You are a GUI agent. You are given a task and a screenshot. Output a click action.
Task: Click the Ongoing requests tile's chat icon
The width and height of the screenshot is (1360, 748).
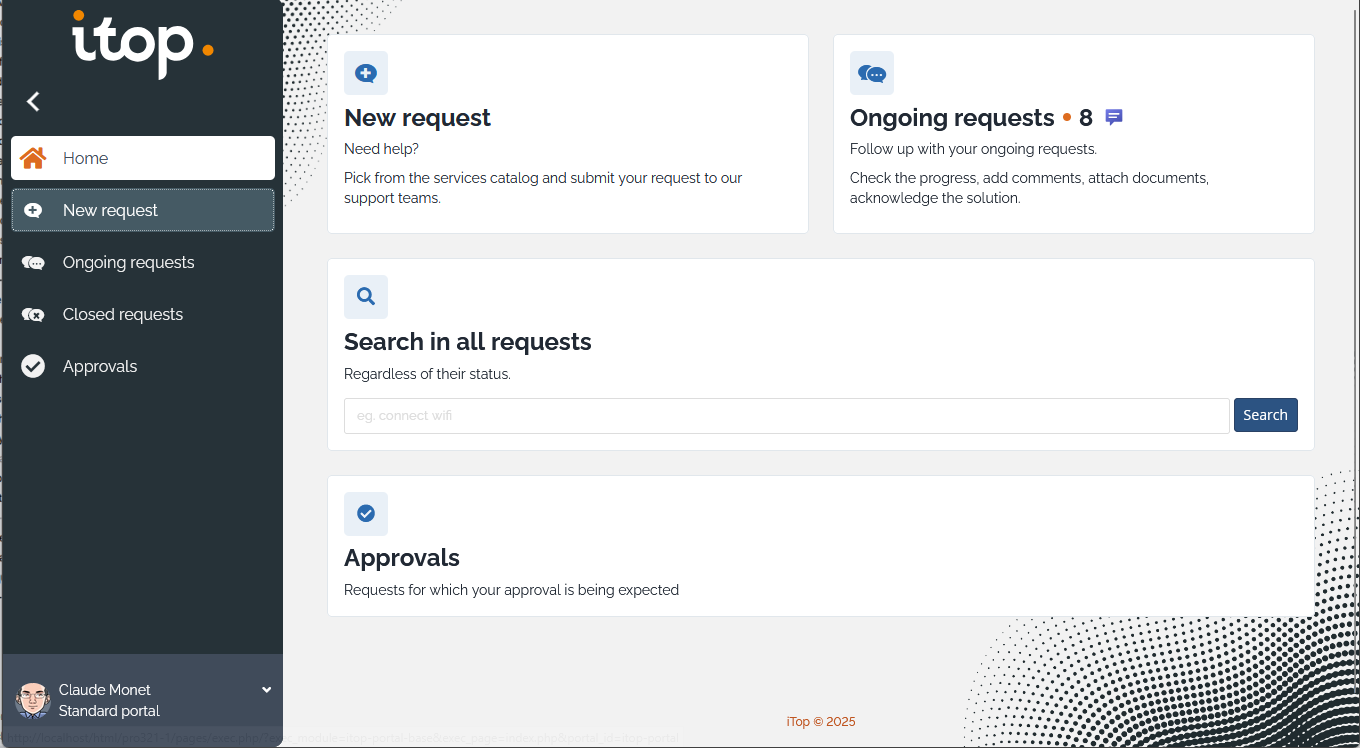872,73
